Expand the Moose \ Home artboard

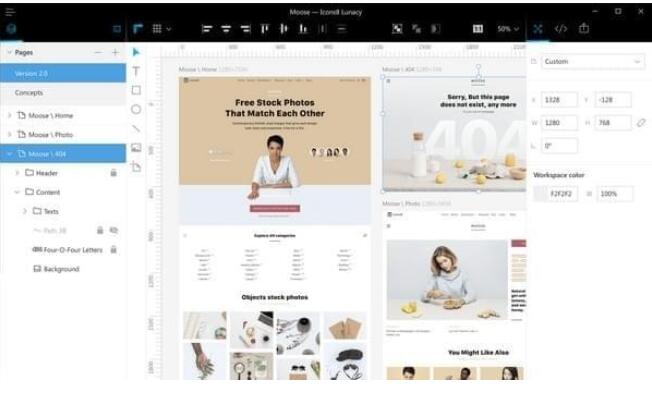10,115
